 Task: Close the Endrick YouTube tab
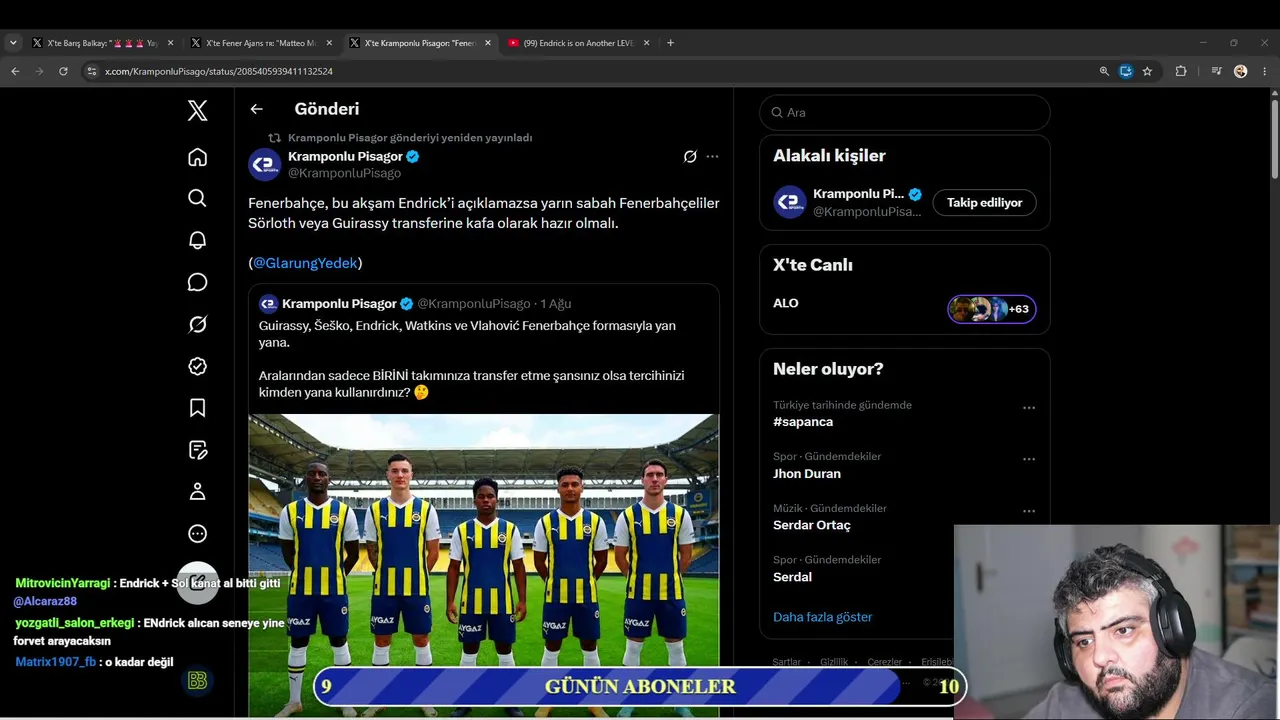(646, 43)
